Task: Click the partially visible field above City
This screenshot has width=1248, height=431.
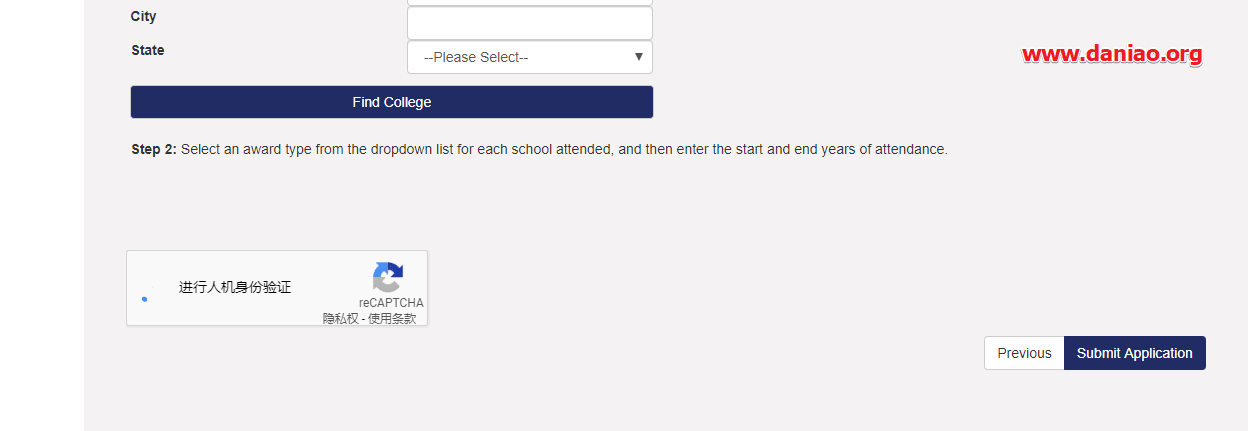Action: (x=530, y=3)
